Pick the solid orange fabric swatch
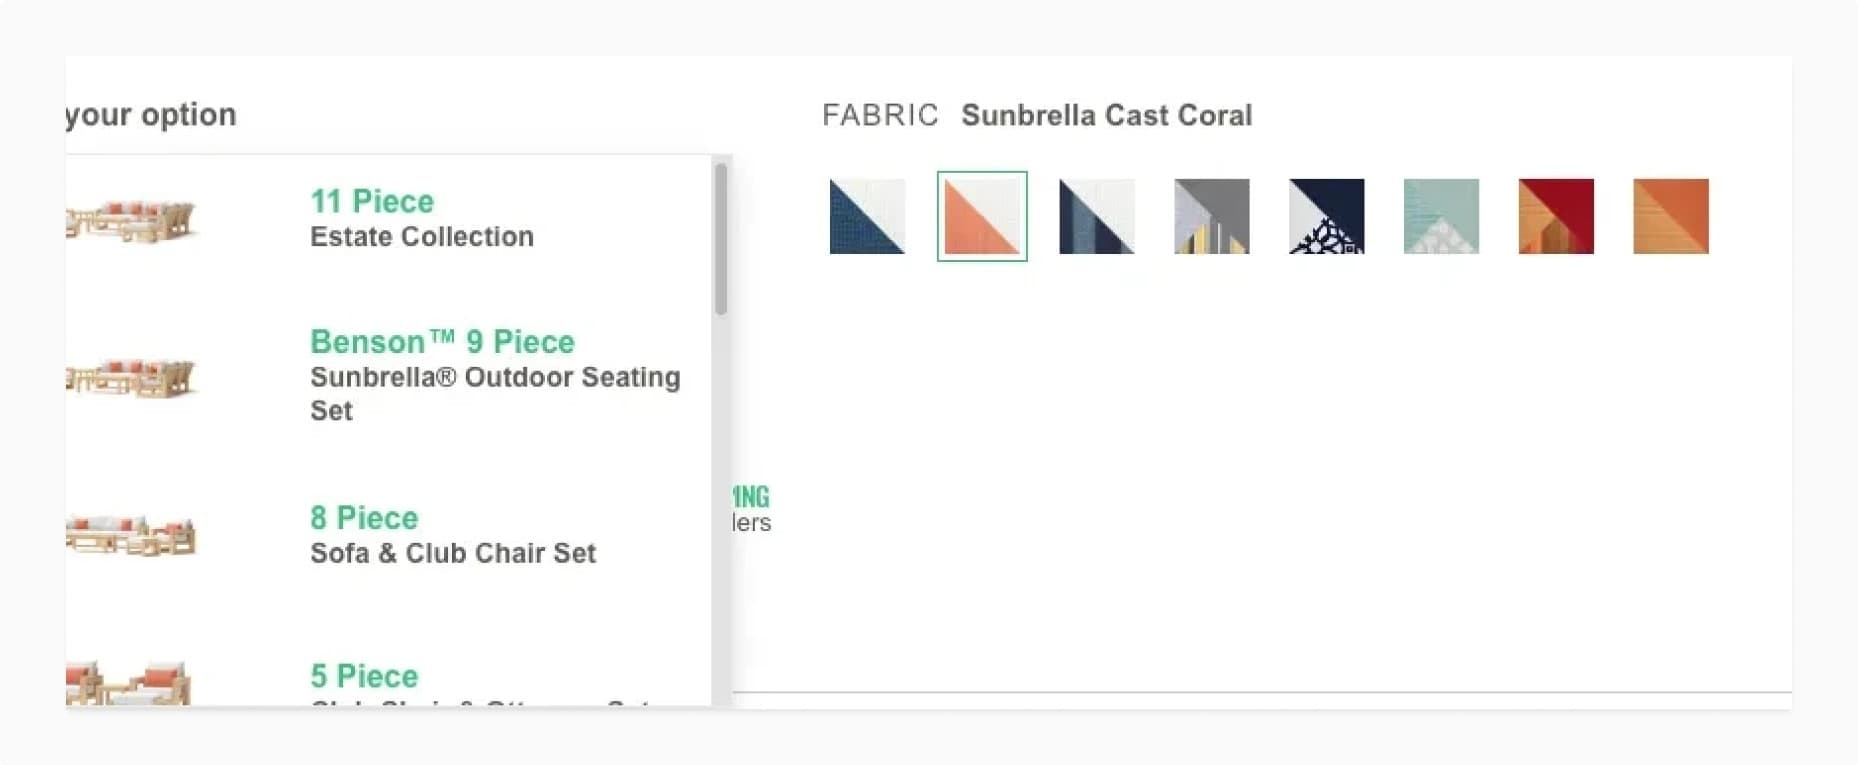This screenshot has height=765, width=1858. 1671,216
